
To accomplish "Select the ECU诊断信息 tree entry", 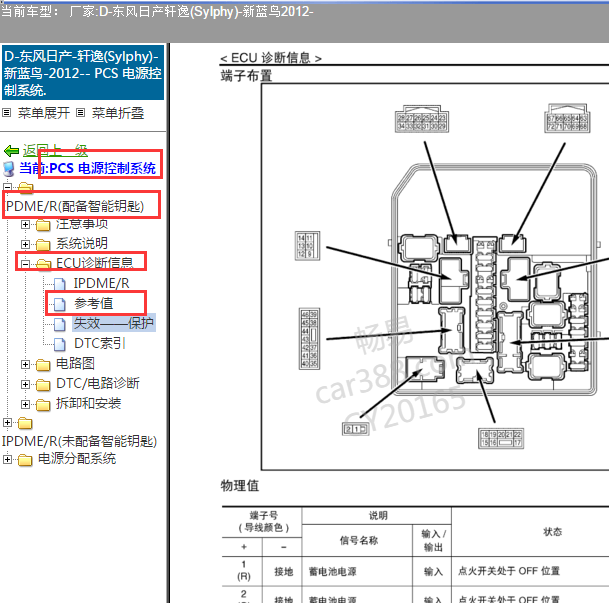I will pyautogui.click(x=95, y=263).
